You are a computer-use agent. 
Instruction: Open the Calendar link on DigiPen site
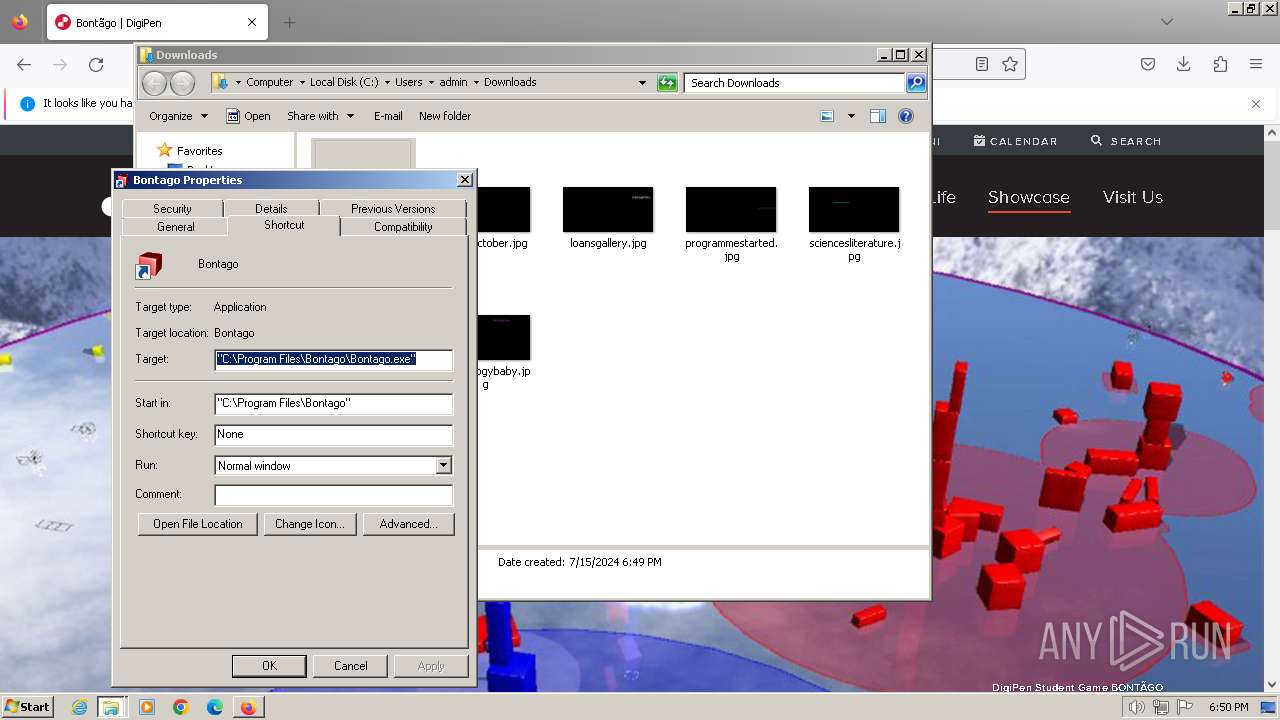click(1015, 141)
